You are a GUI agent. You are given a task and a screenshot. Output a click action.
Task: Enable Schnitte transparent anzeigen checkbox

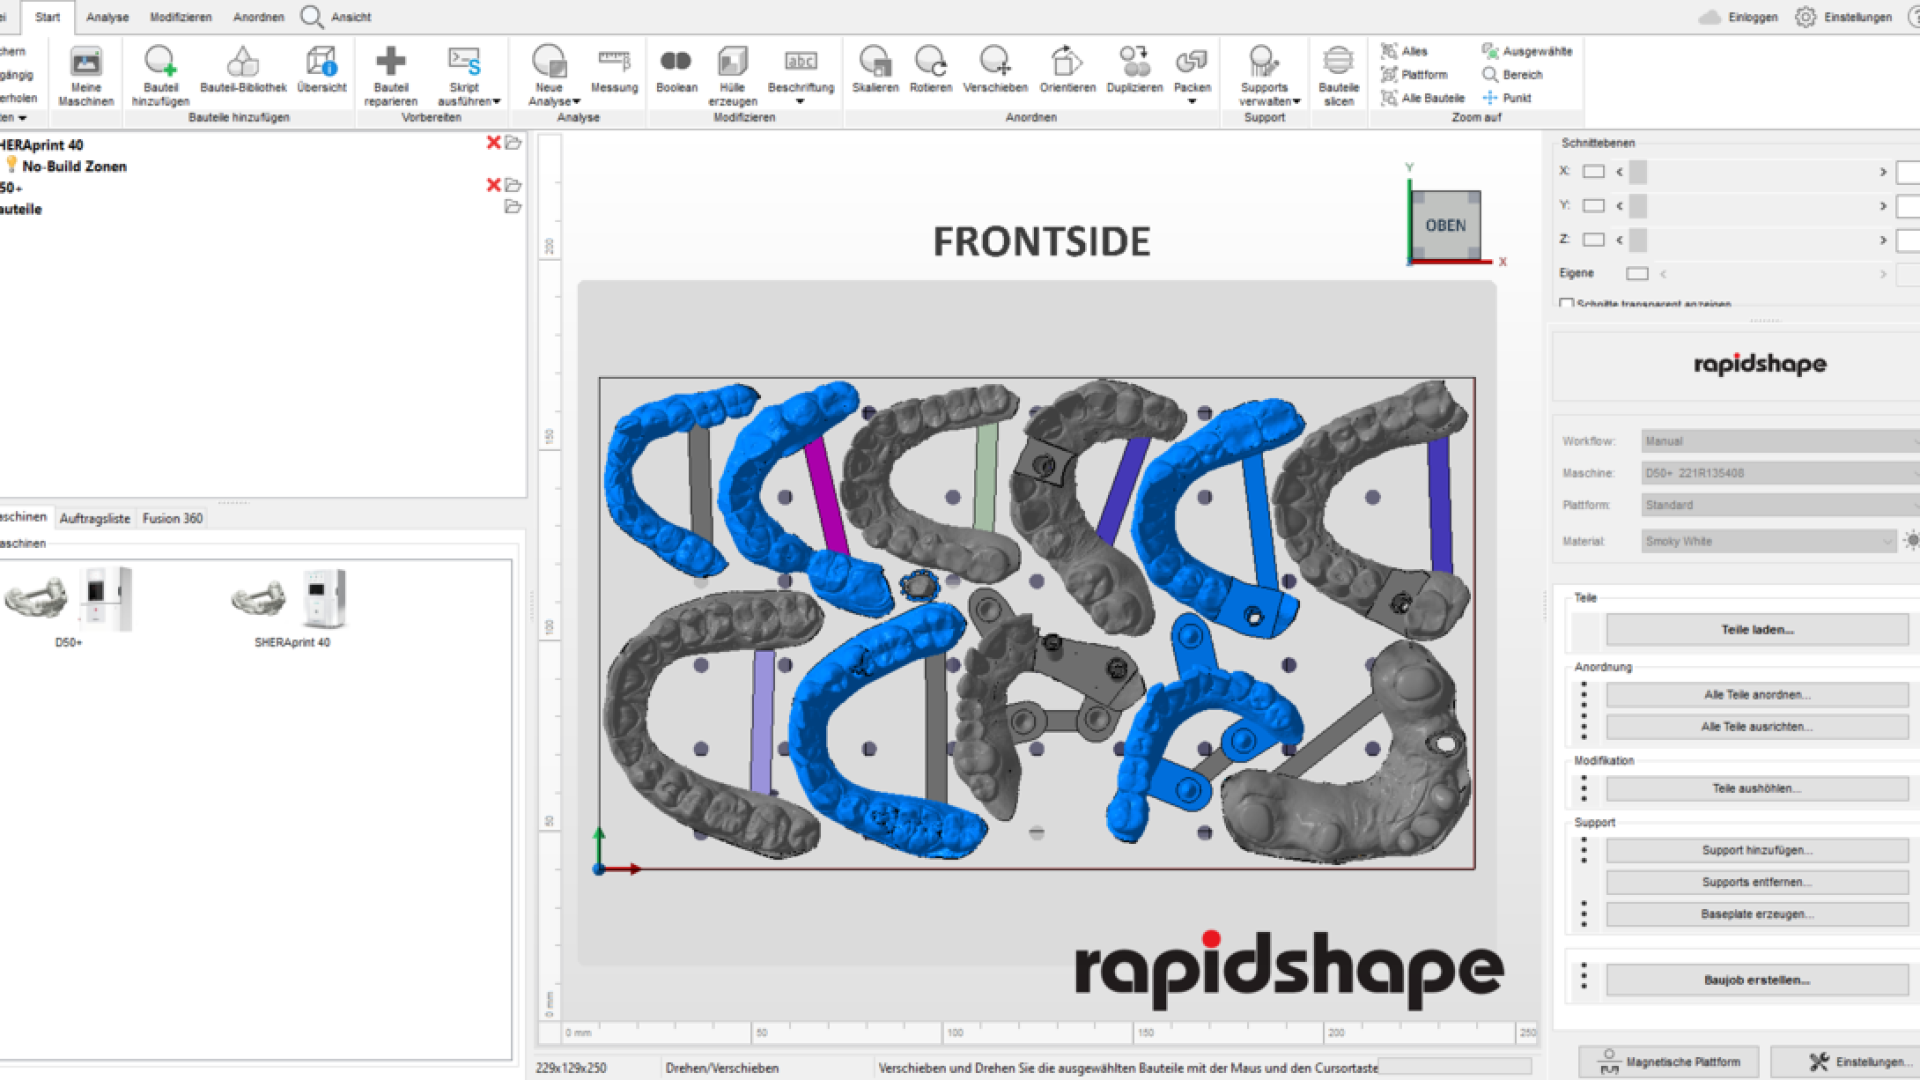coord(1566,303)
